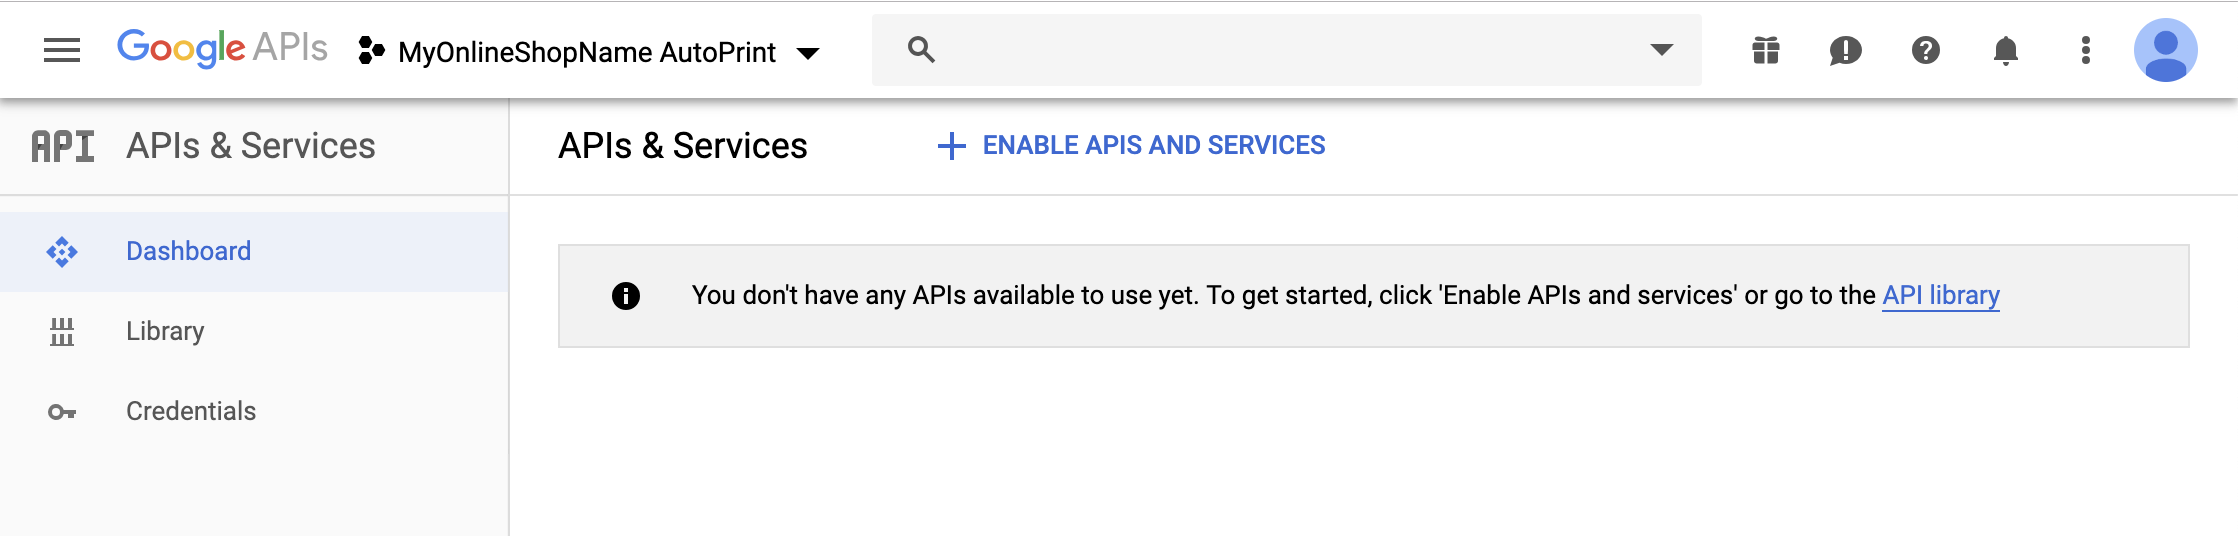Click the Google APIs logo
The image size is (2238, 536).
tap(222, 48)
